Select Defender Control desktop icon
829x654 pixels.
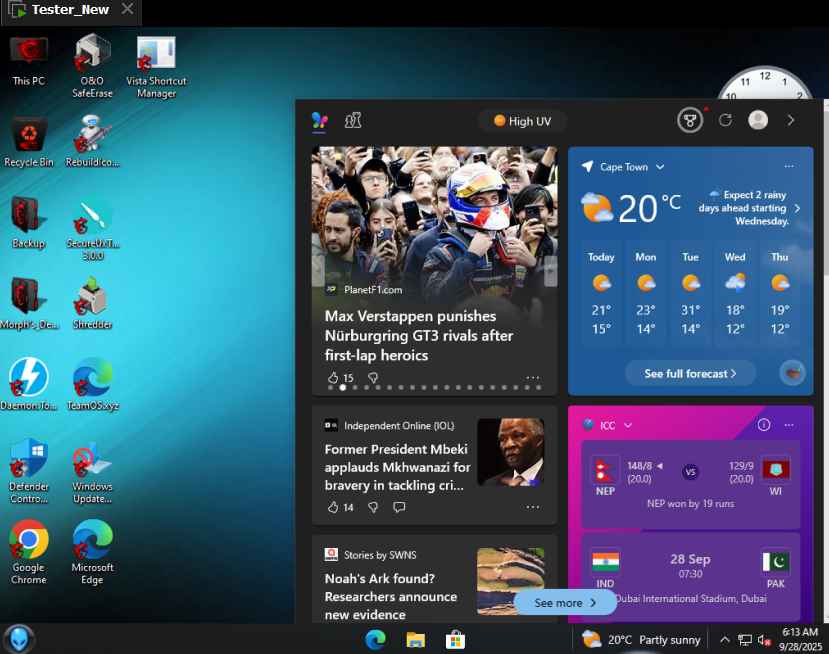click(29, 471)
